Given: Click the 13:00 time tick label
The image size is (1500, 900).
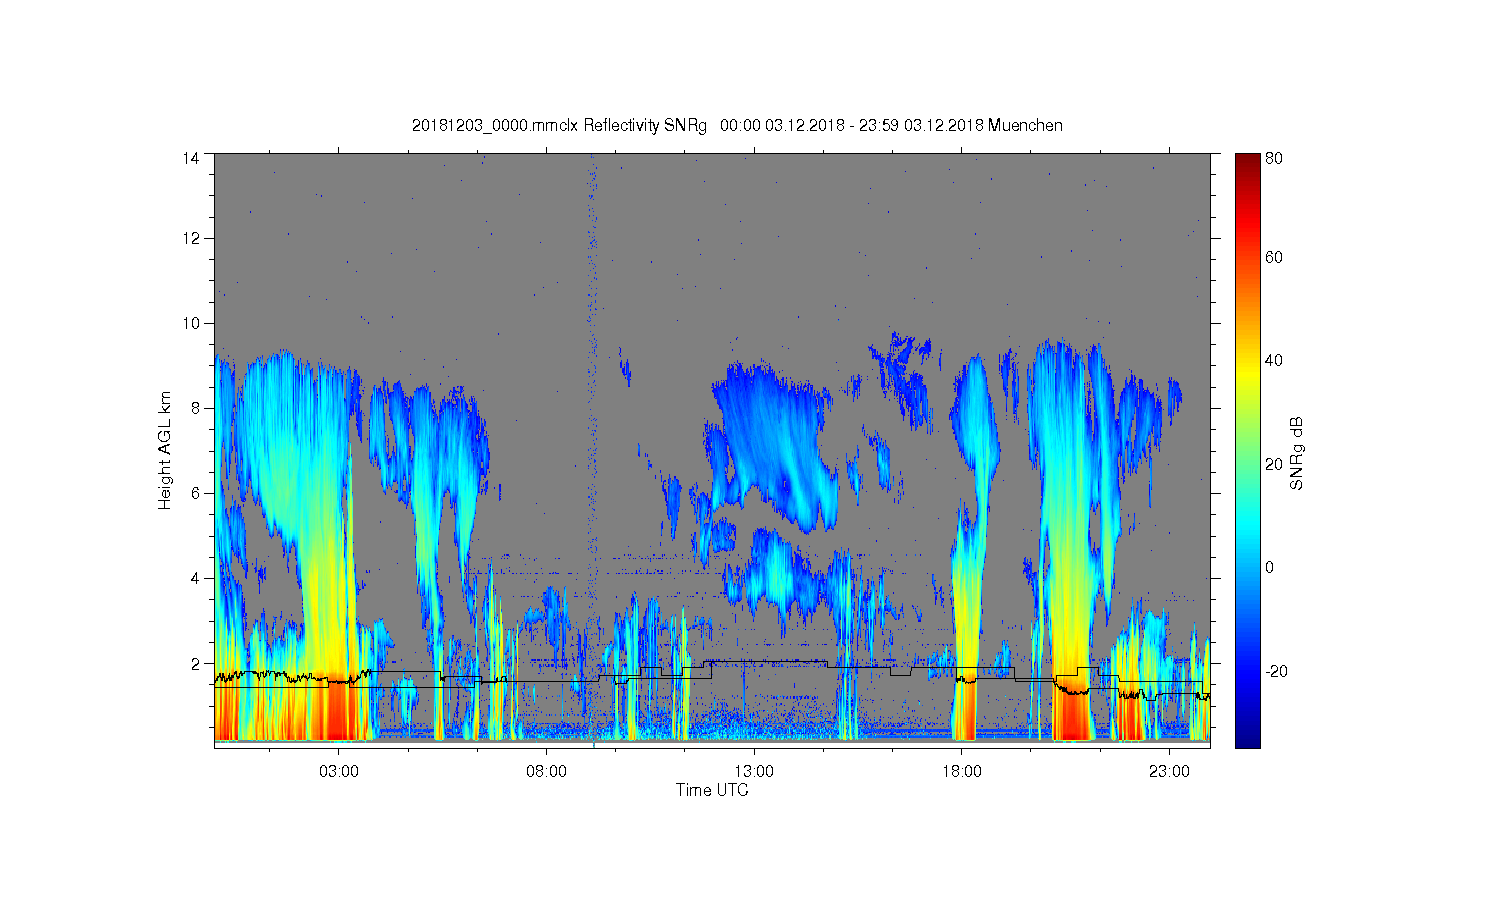Looking at the screenshot, I should [754, 772].
